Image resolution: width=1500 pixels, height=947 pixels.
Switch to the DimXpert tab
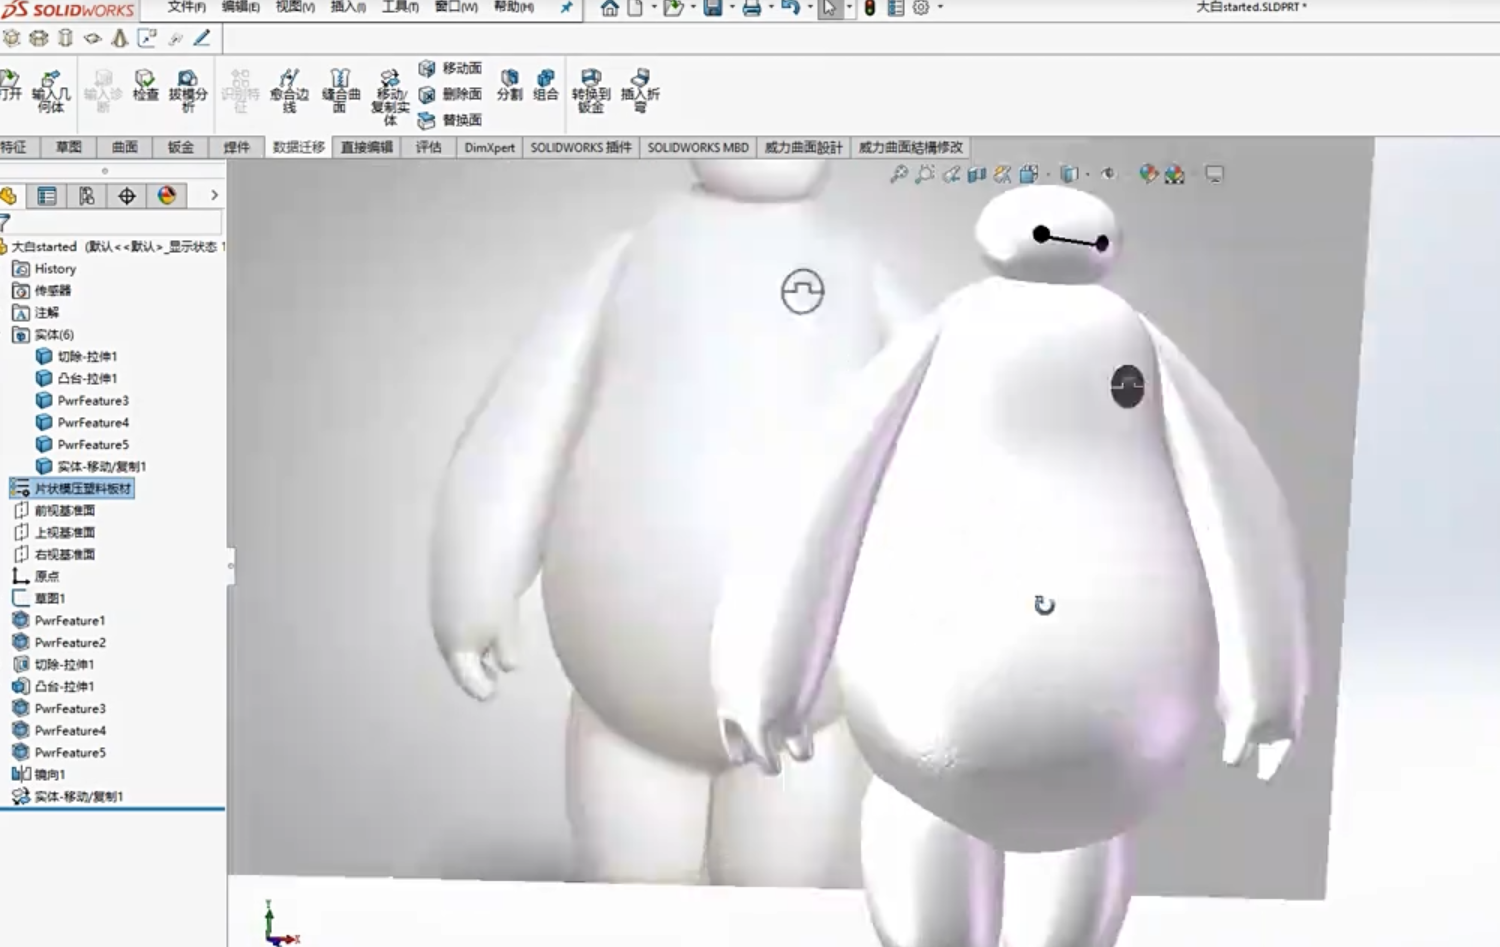click(x=490, y=147)
